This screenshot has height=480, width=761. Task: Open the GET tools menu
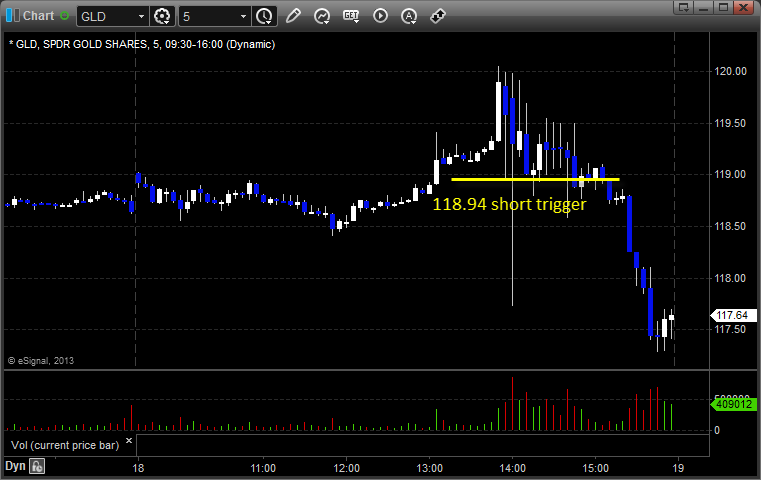tap(351, 16)
